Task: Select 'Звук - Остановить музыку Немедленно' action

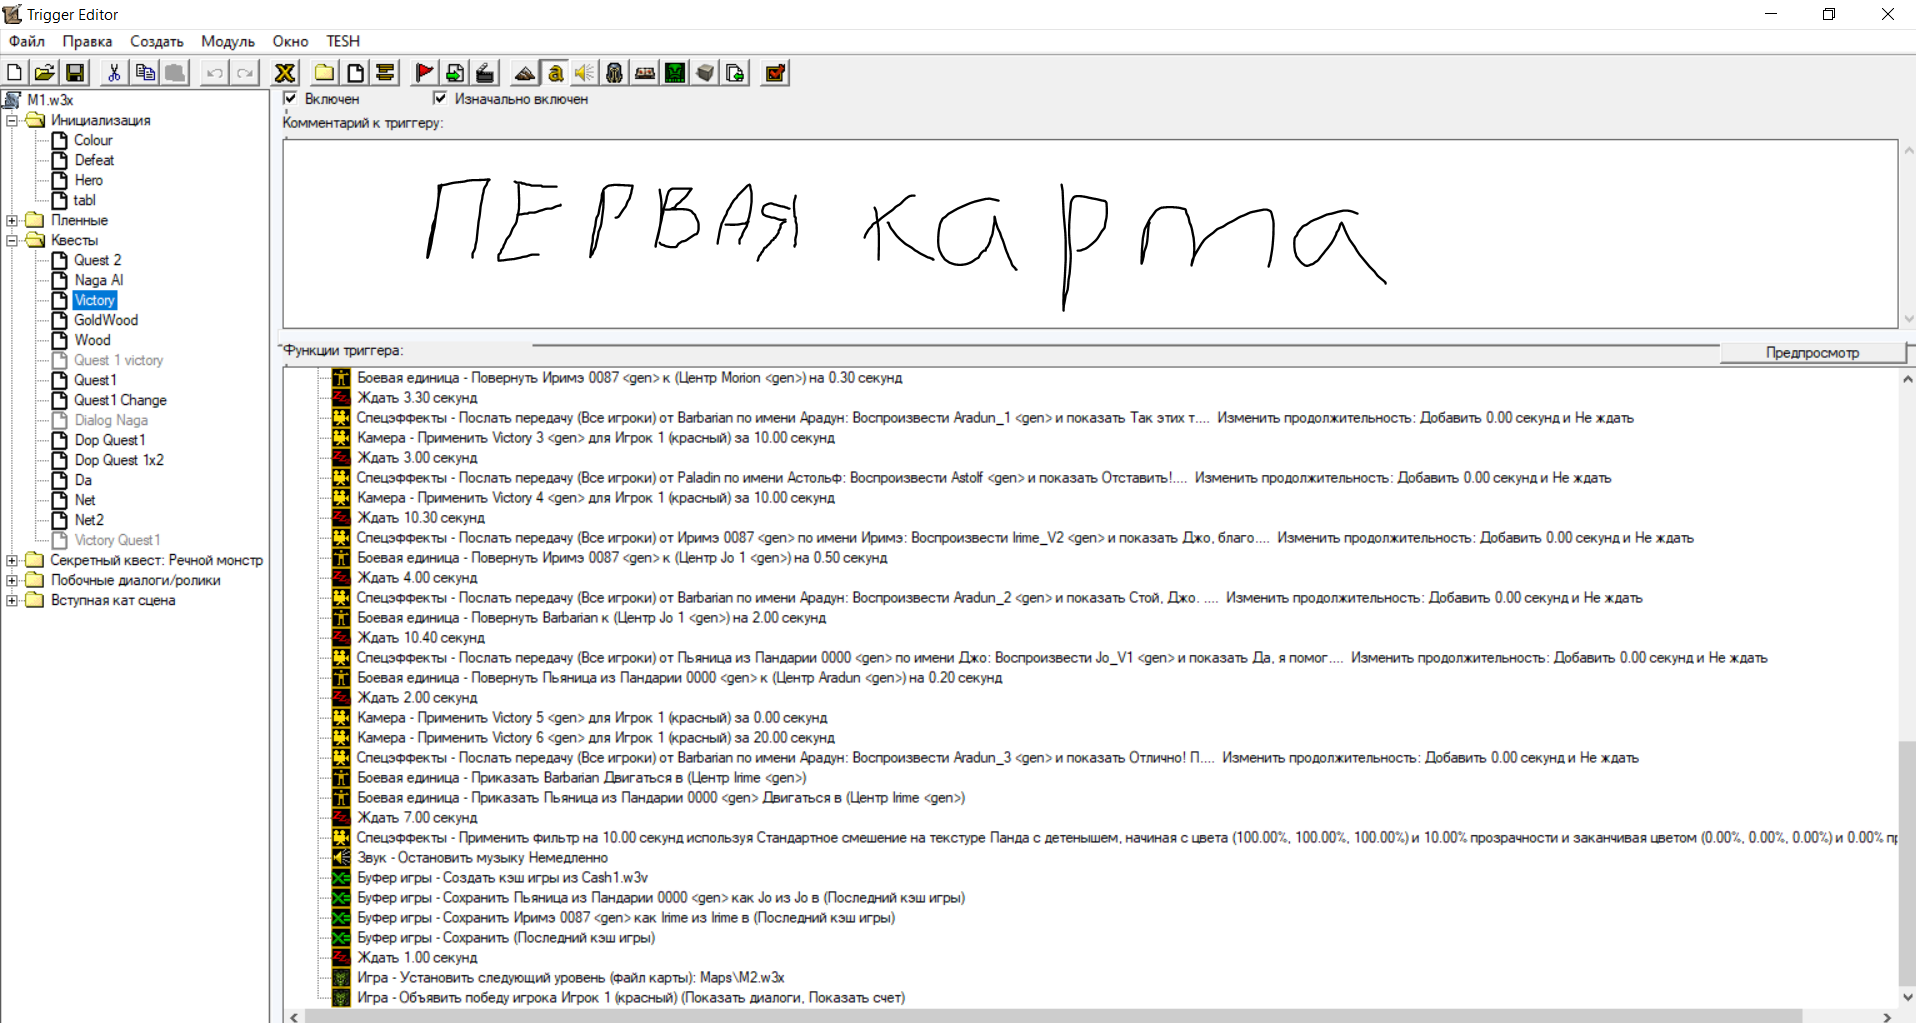Action: pyautogui.click(x=482, y=858)
